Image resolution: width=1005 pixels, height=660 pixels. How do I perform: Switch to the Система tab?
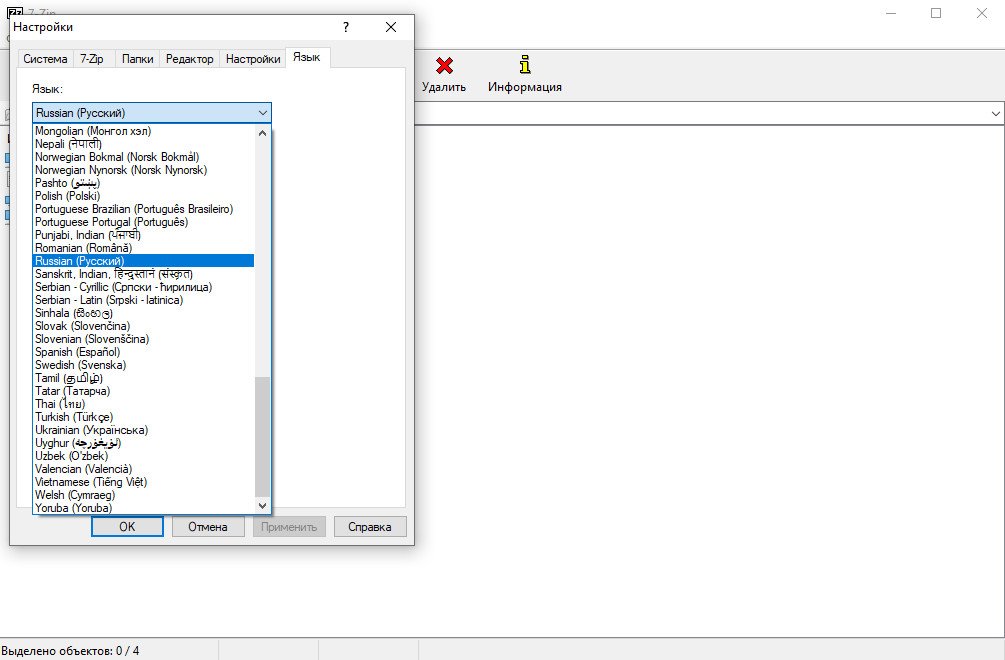(x=46, y=59)
